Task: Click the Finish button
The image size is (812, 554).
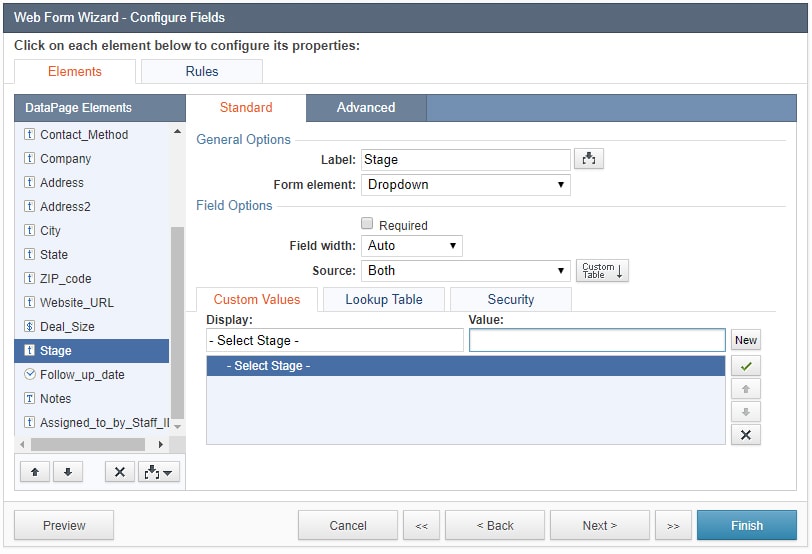Action: coord(746,526)
